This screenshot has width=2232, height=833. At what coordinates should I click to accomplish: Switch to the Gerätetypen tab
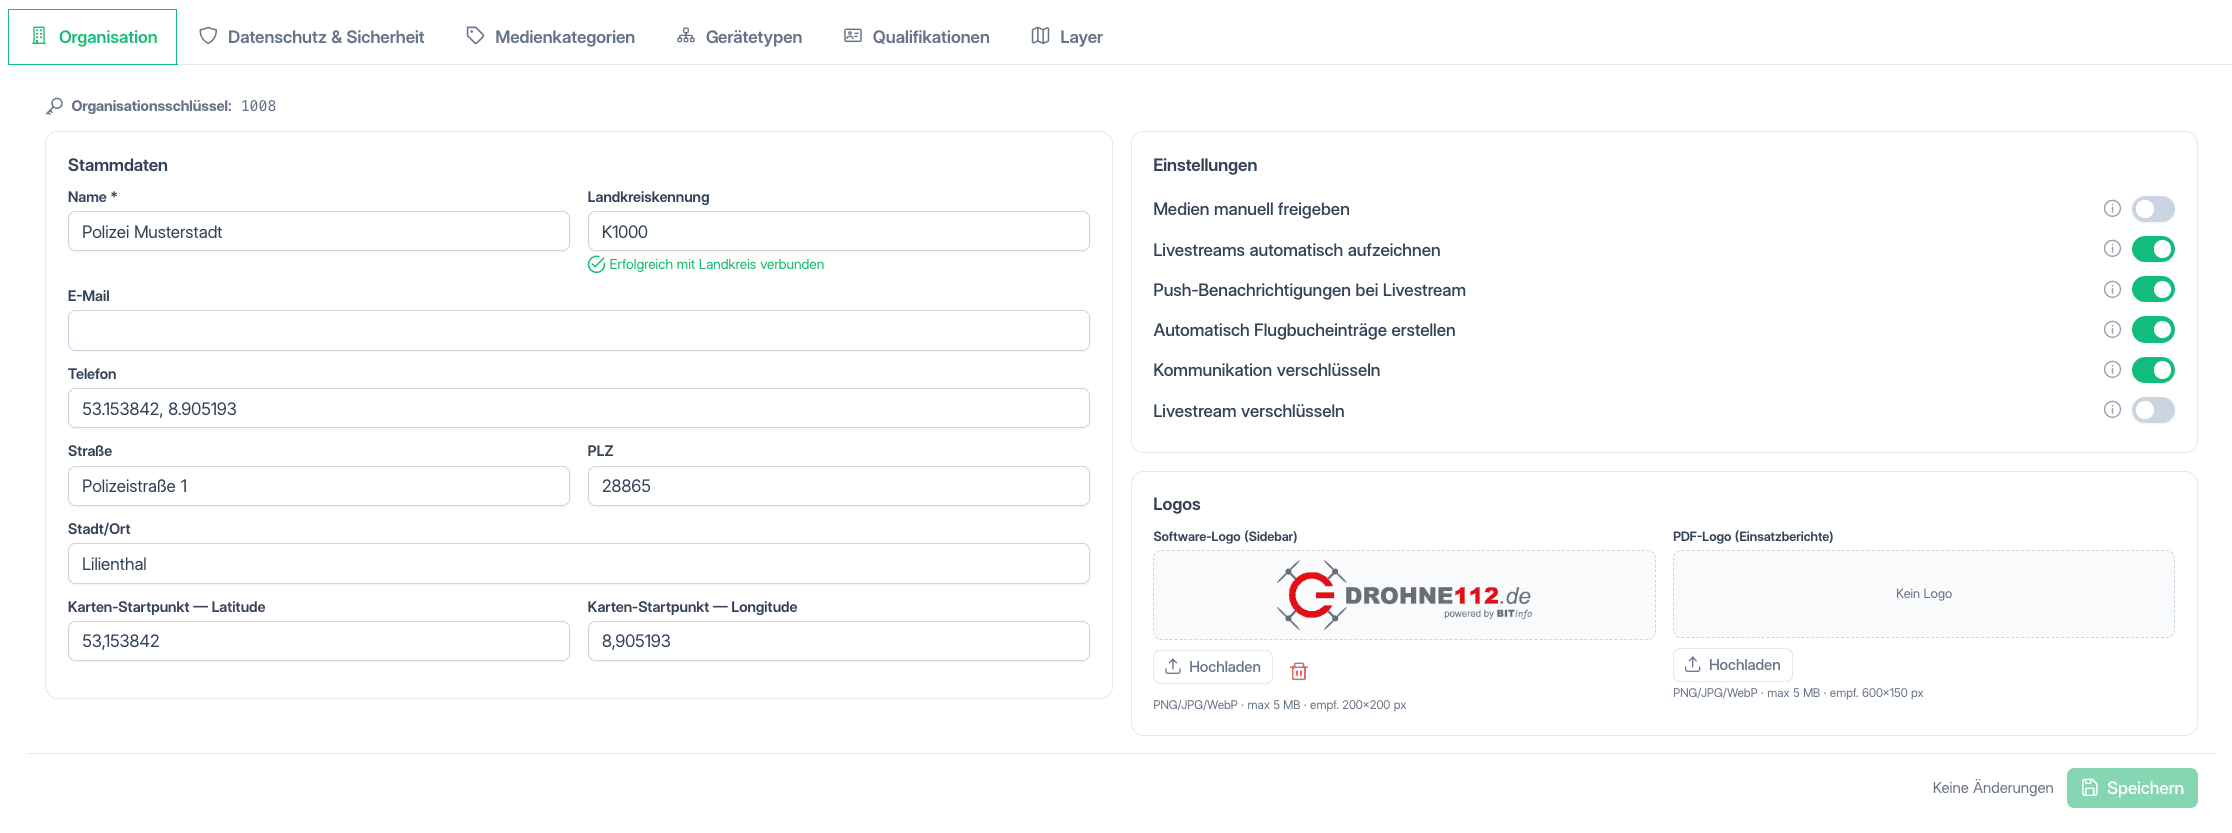[x=740, y=37]
